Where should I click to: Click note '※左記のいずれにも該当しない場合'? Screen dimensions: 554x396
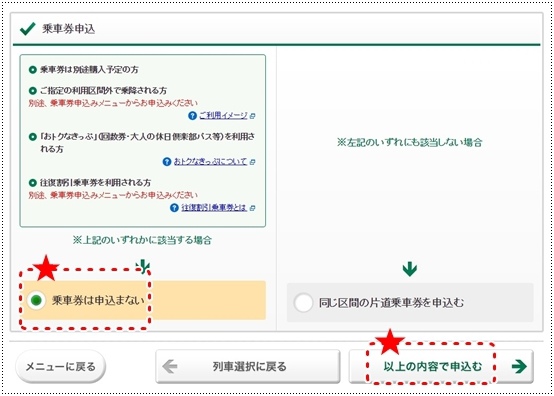pos(409,142)
